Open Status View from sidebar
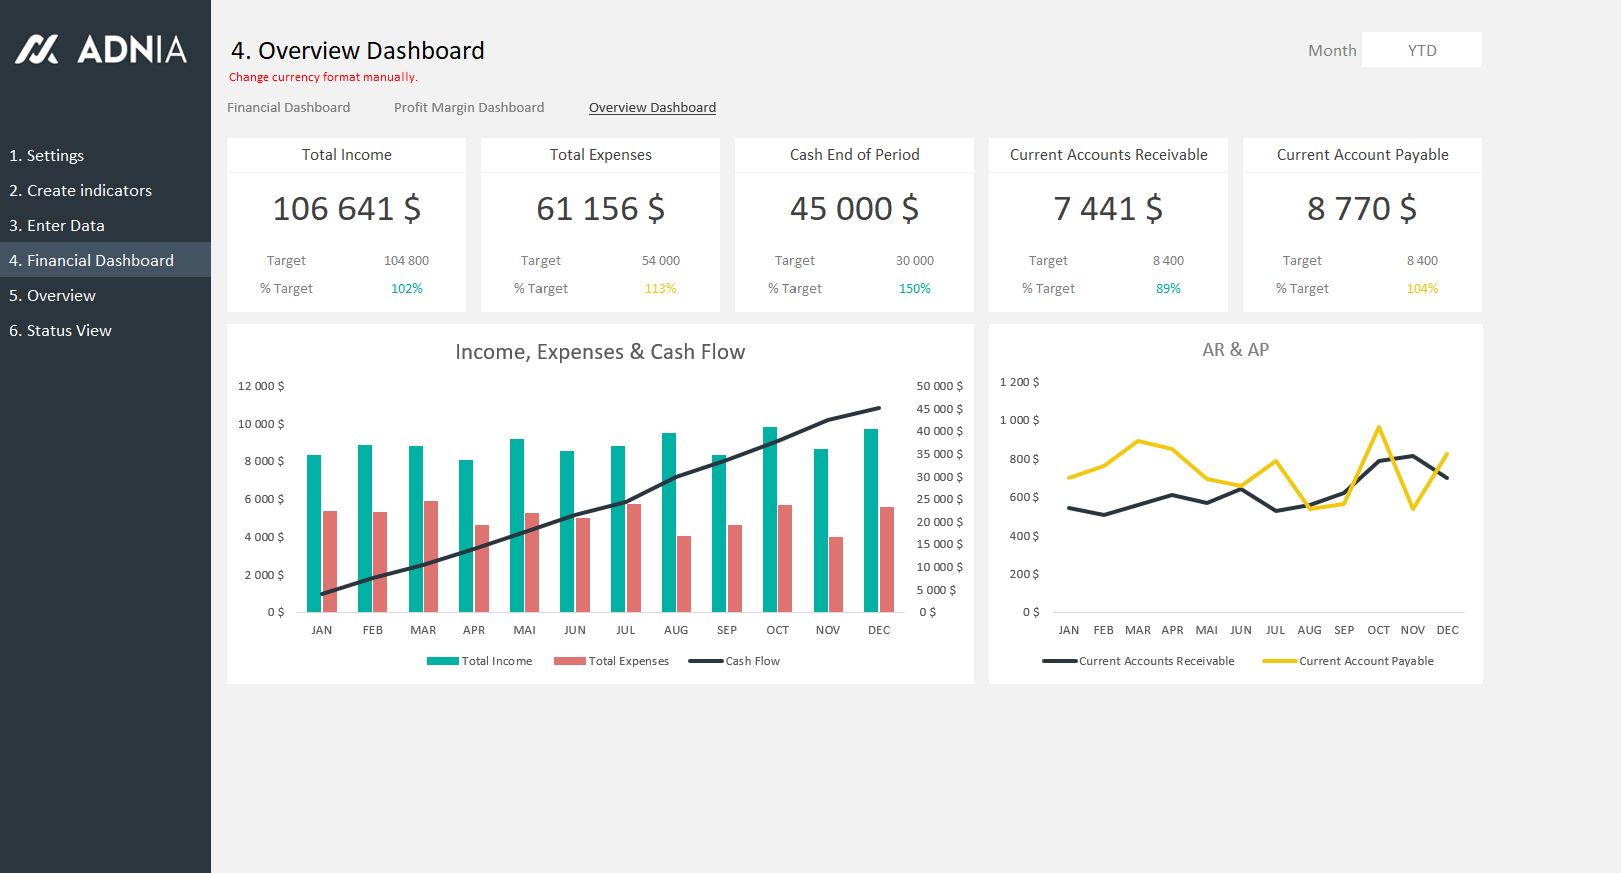 [60, 330]
